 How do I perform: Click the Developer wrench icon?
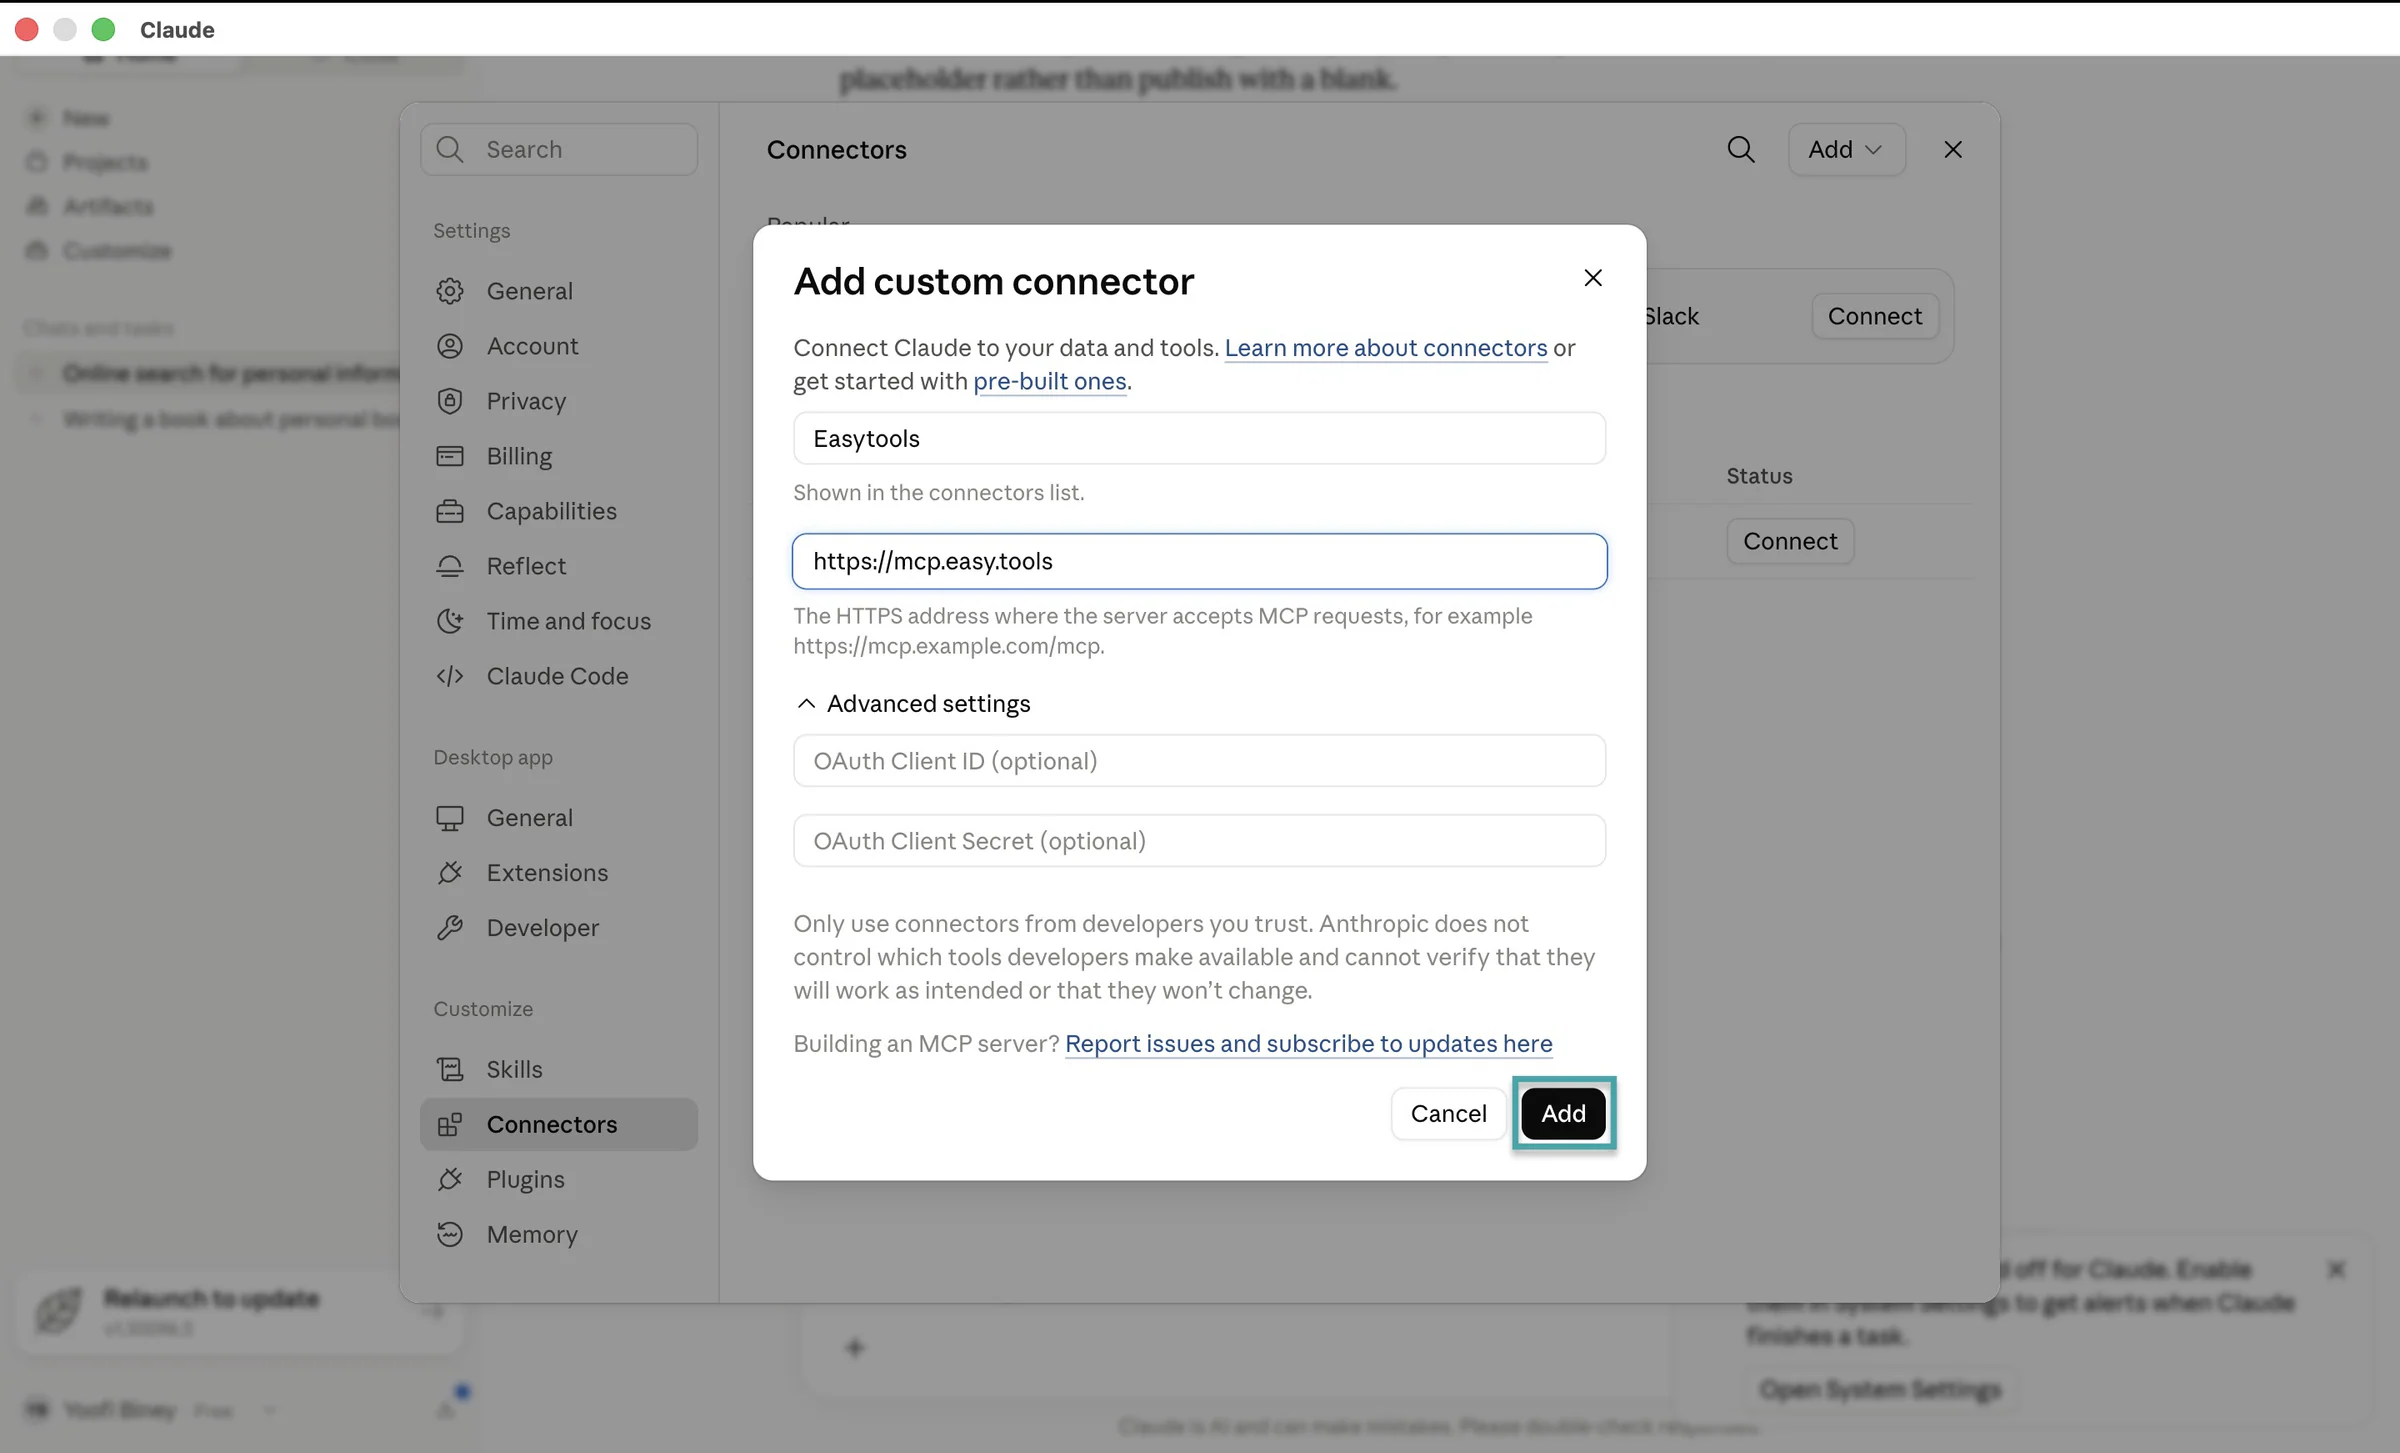(450, 928)
